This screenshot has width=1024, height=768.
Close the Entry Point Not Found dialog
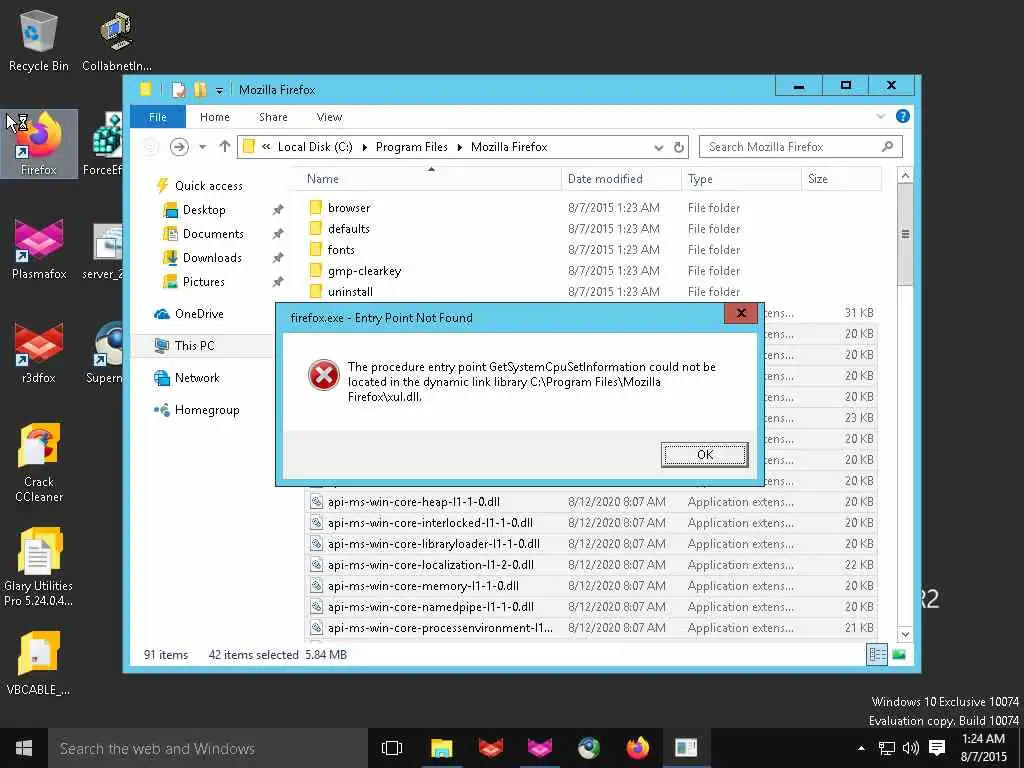click(x=741, y=313)
